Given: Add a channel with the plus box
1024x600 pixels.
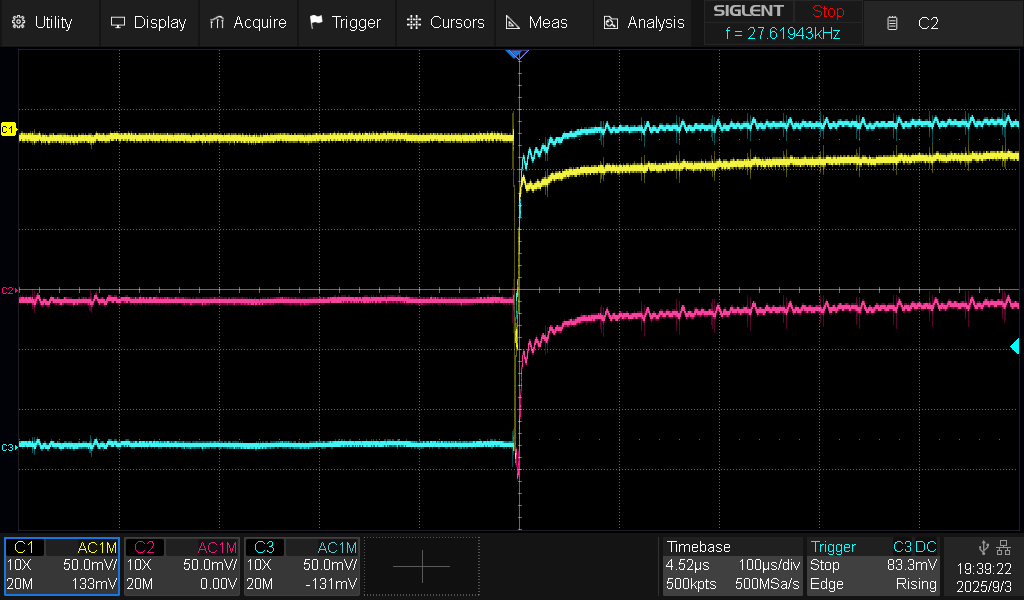Looking at the screenshot, I should [421, 566].
